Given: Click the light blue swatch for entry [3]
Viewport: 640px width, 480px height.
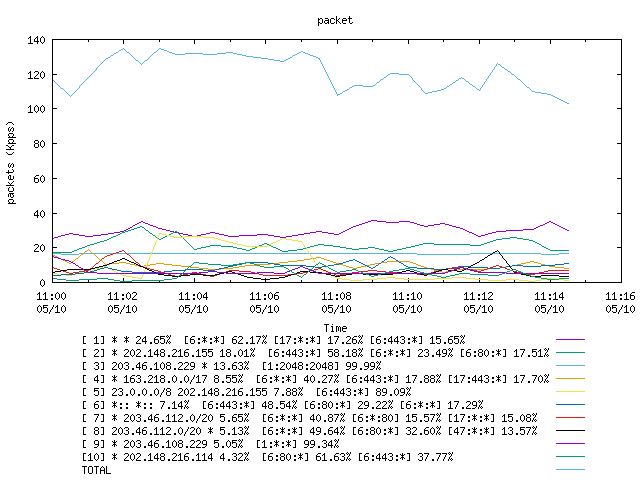Looking at the screenshot, I should 570,366.
